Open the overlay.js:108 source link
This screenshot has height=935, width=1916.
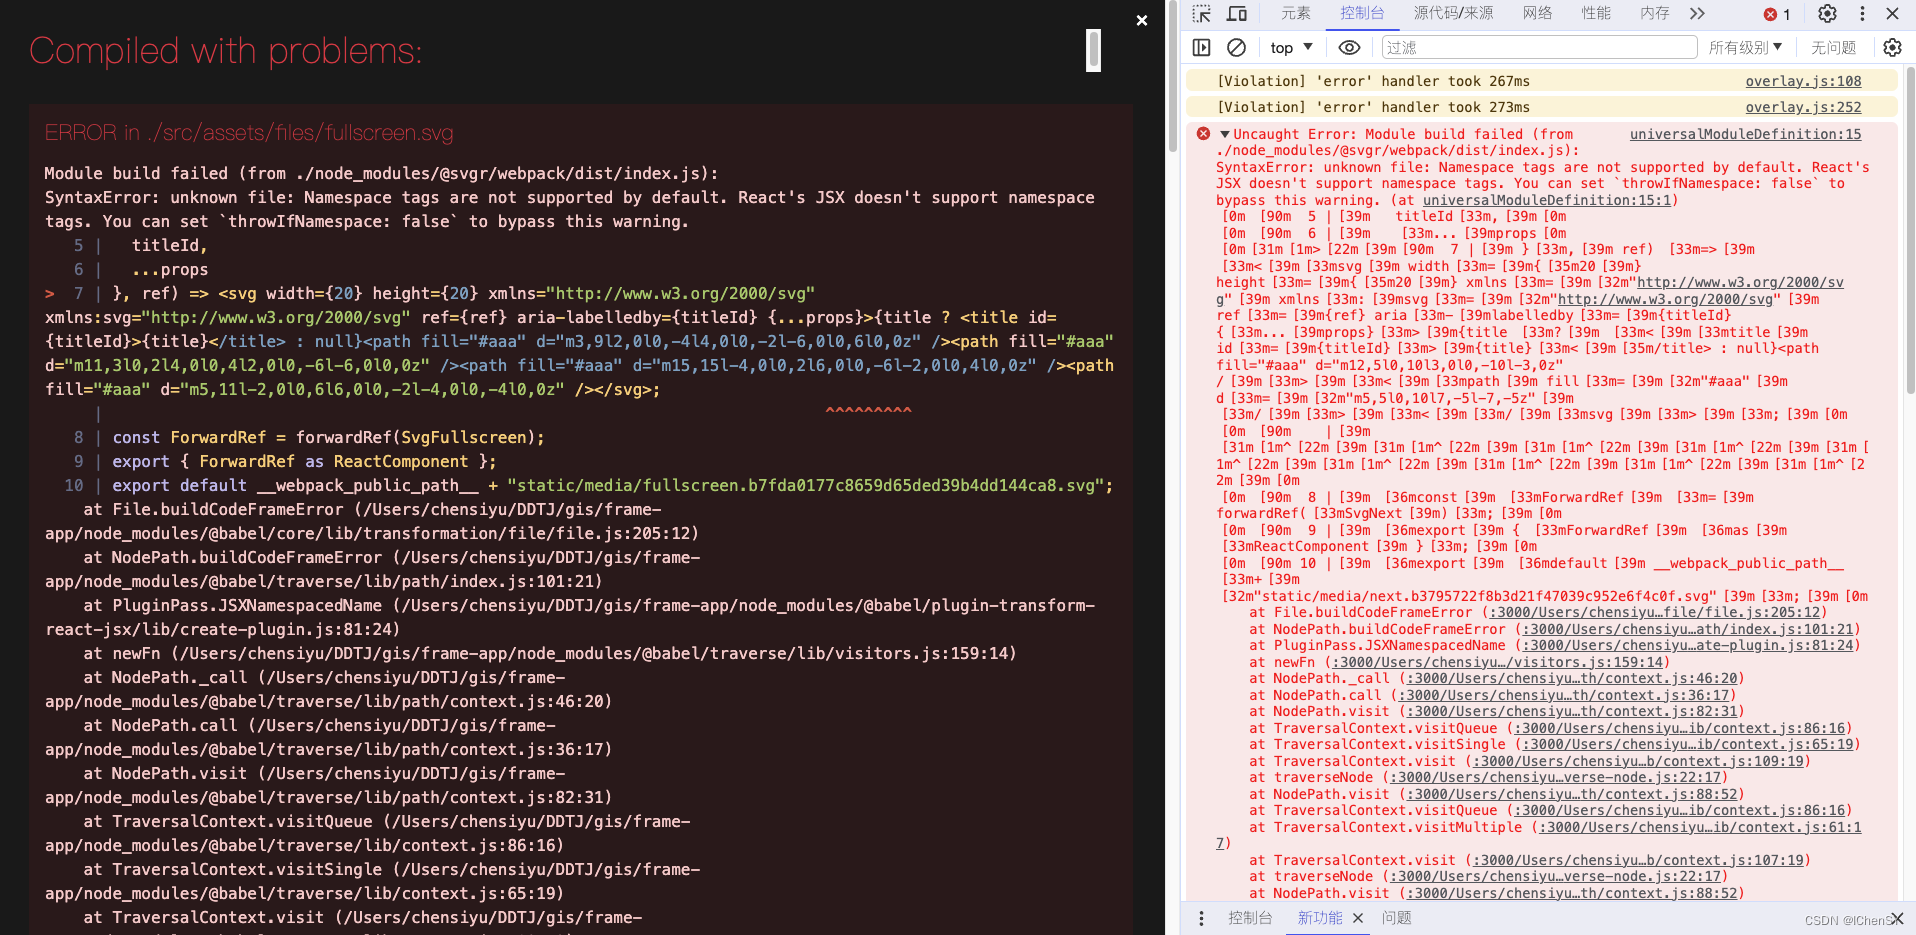coord(1803,81)
